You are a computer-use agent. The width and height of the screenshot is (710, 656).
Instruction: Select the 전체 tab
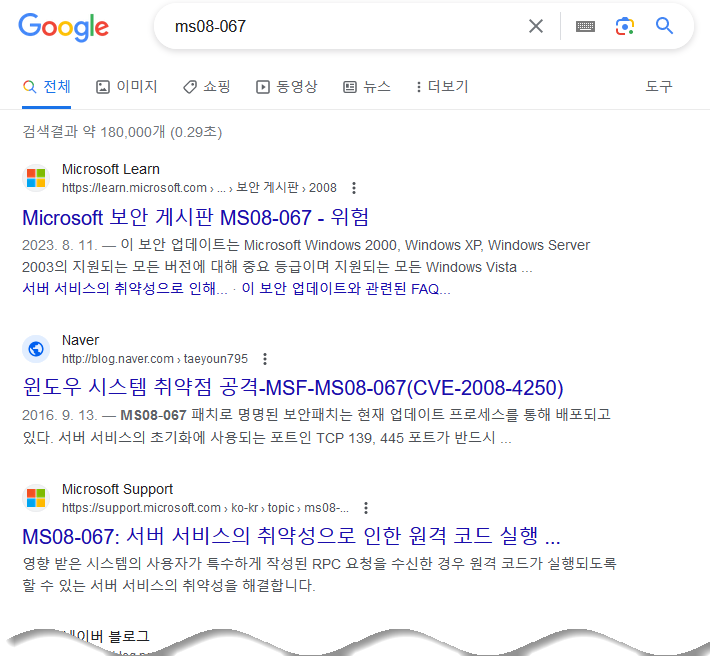tap(47, 86)
